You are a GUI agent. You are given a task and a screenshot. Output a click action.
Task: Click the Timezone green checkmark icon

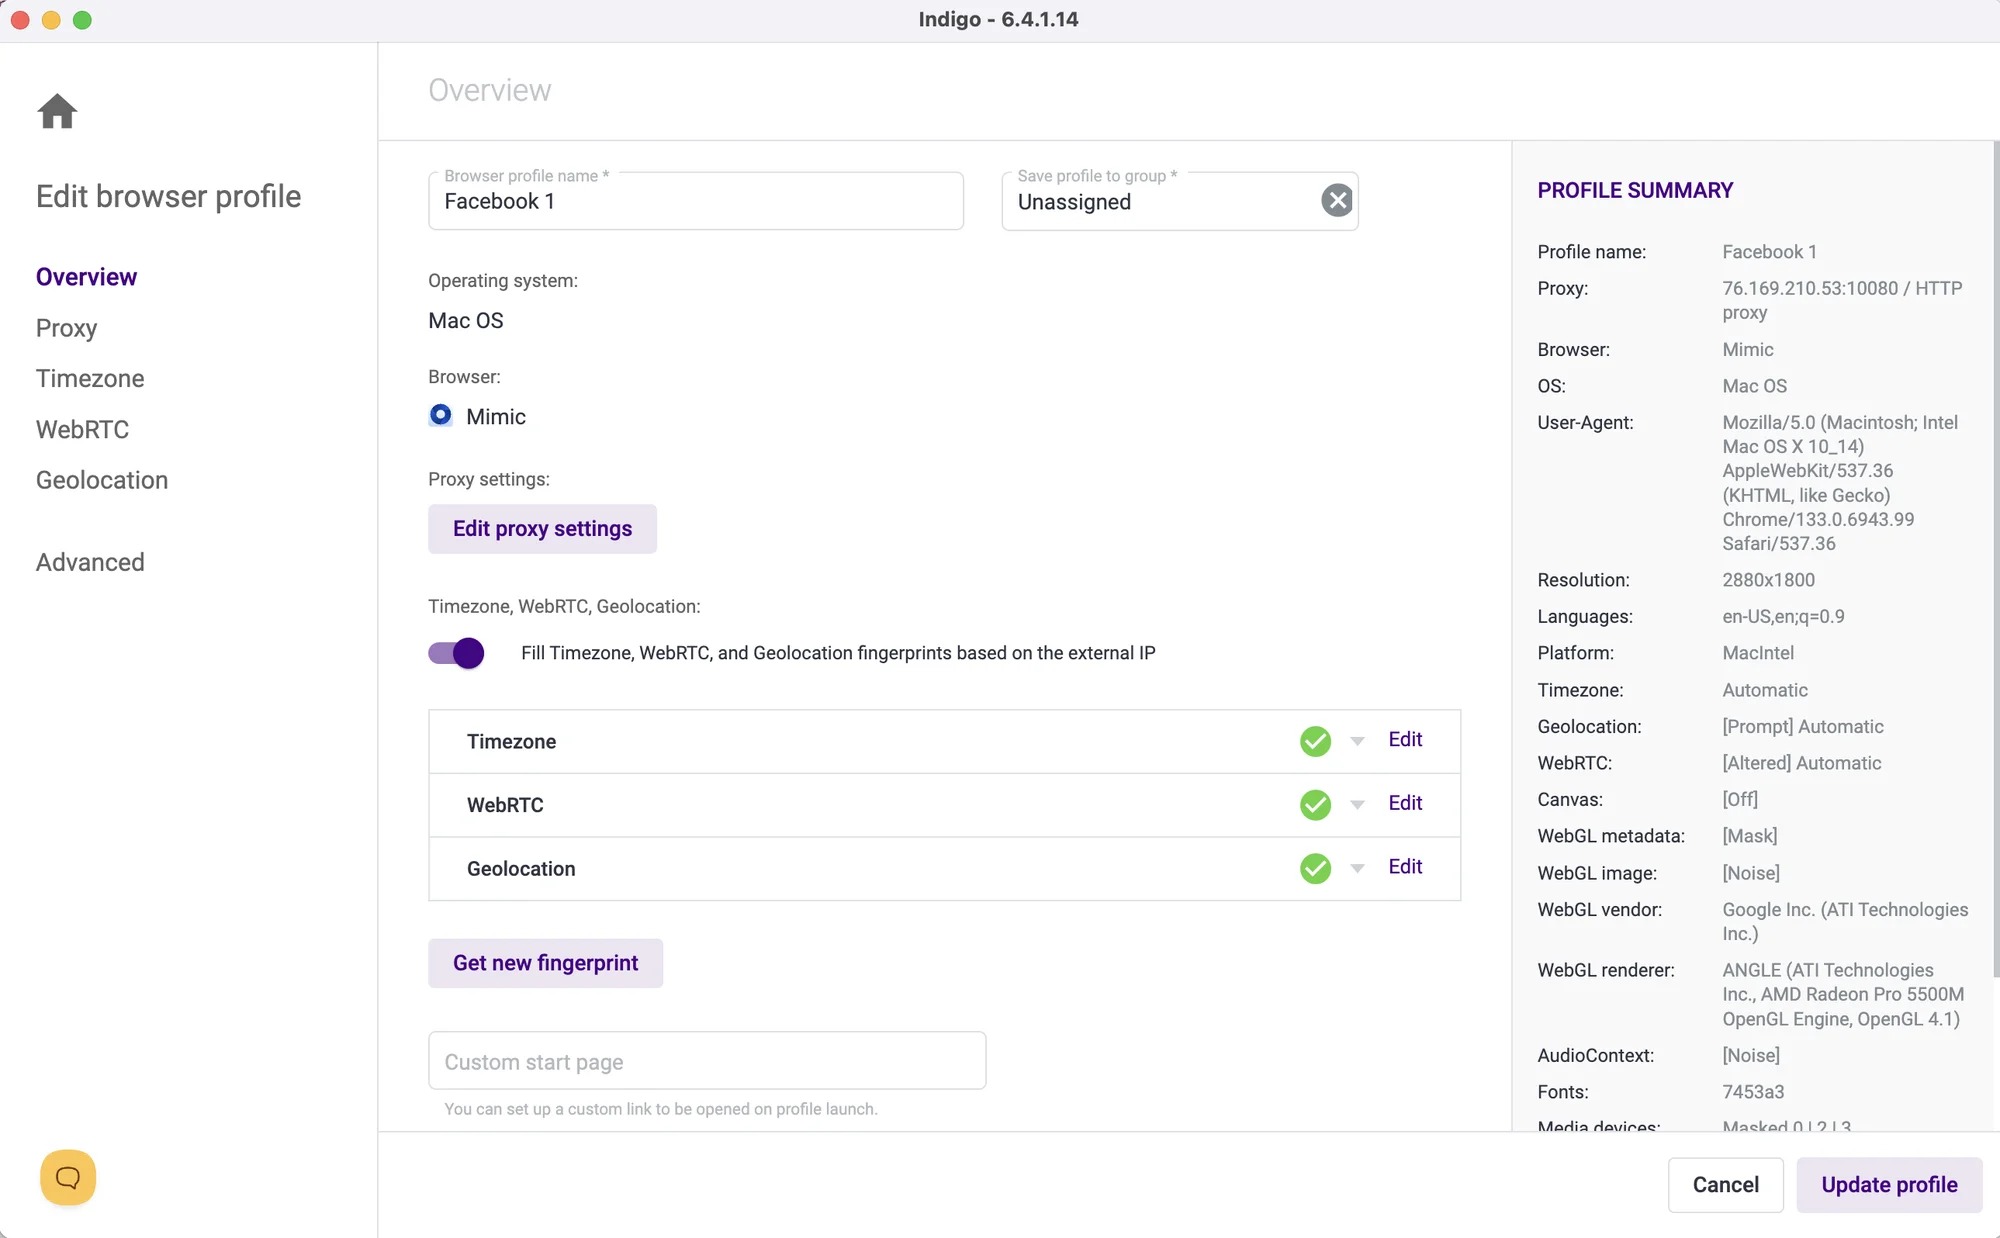[1315, 741]
